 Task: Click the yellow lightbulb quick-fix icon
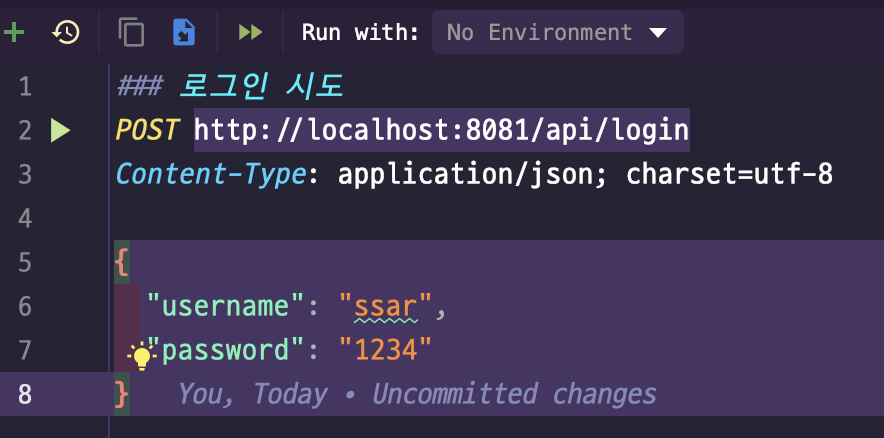(x=141, y=356)
